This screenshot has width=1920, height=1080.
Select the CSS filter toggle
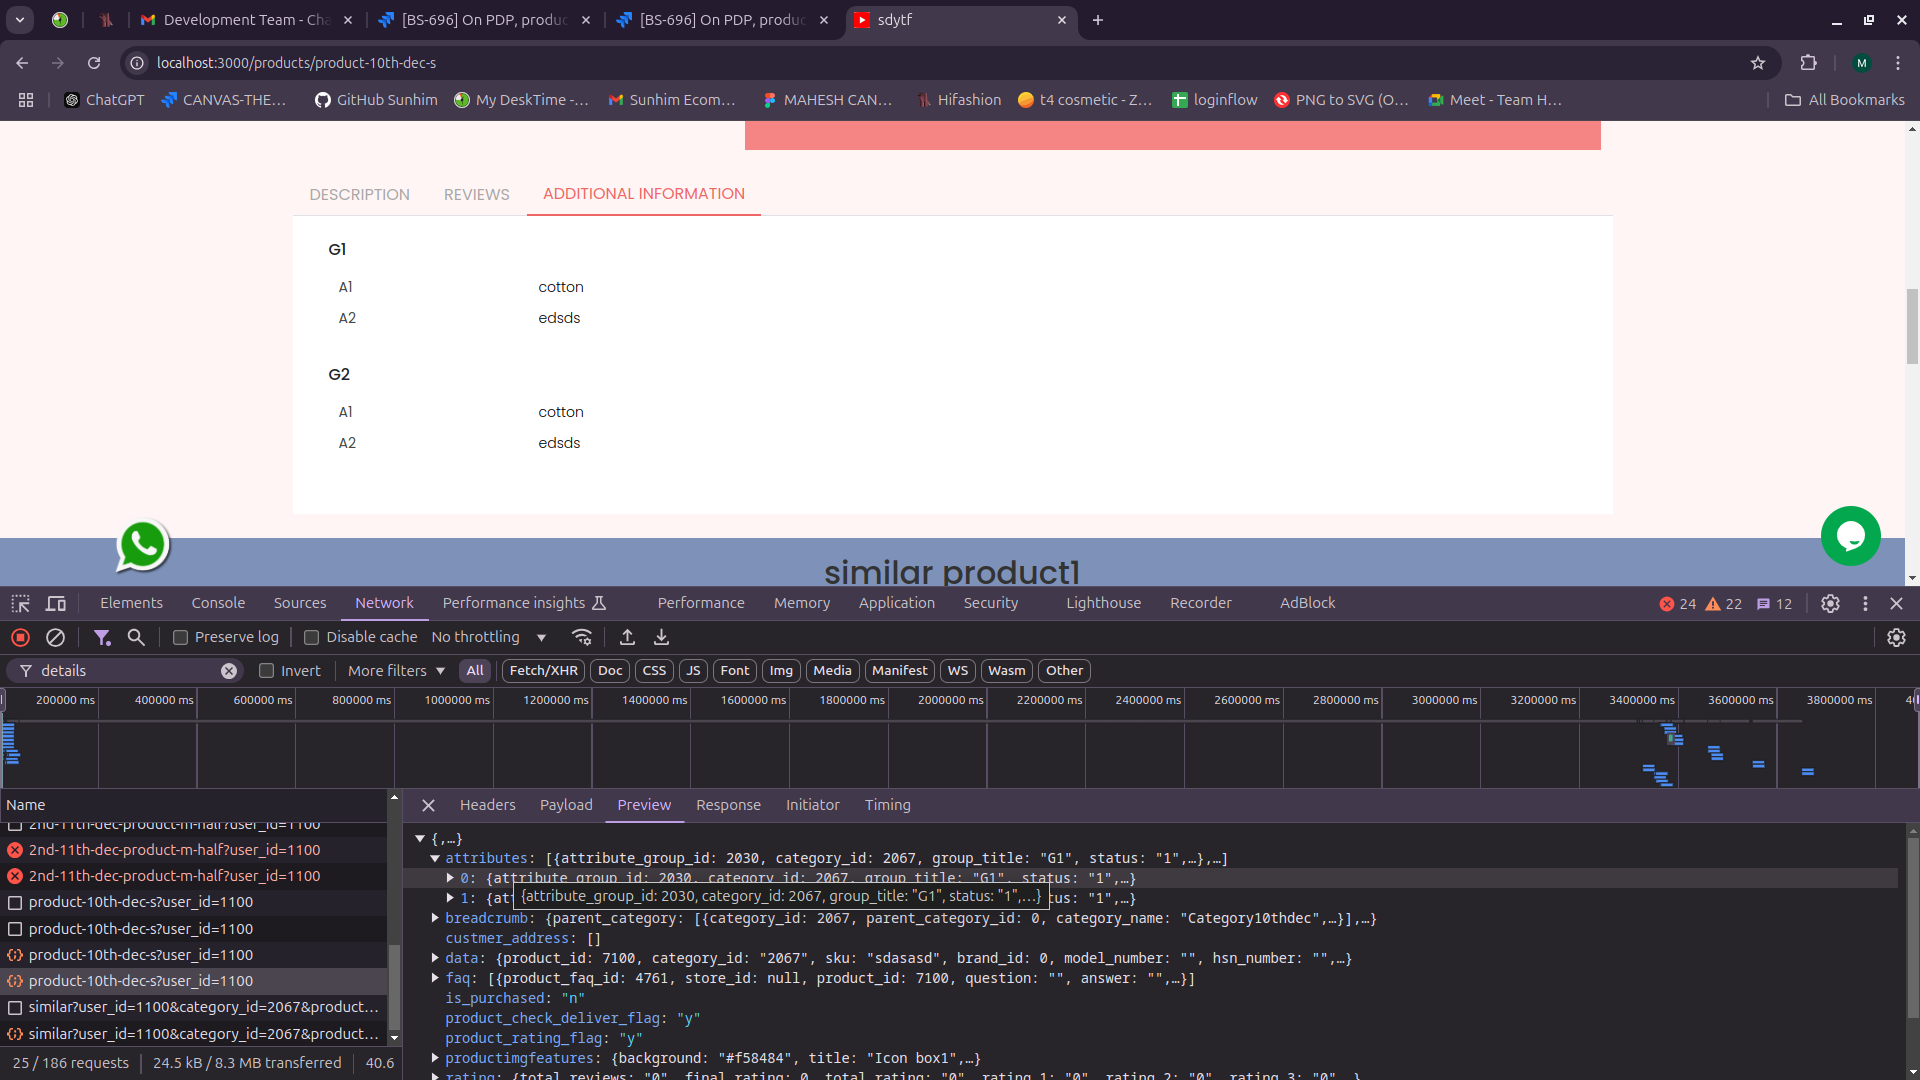tap(654, 671)
